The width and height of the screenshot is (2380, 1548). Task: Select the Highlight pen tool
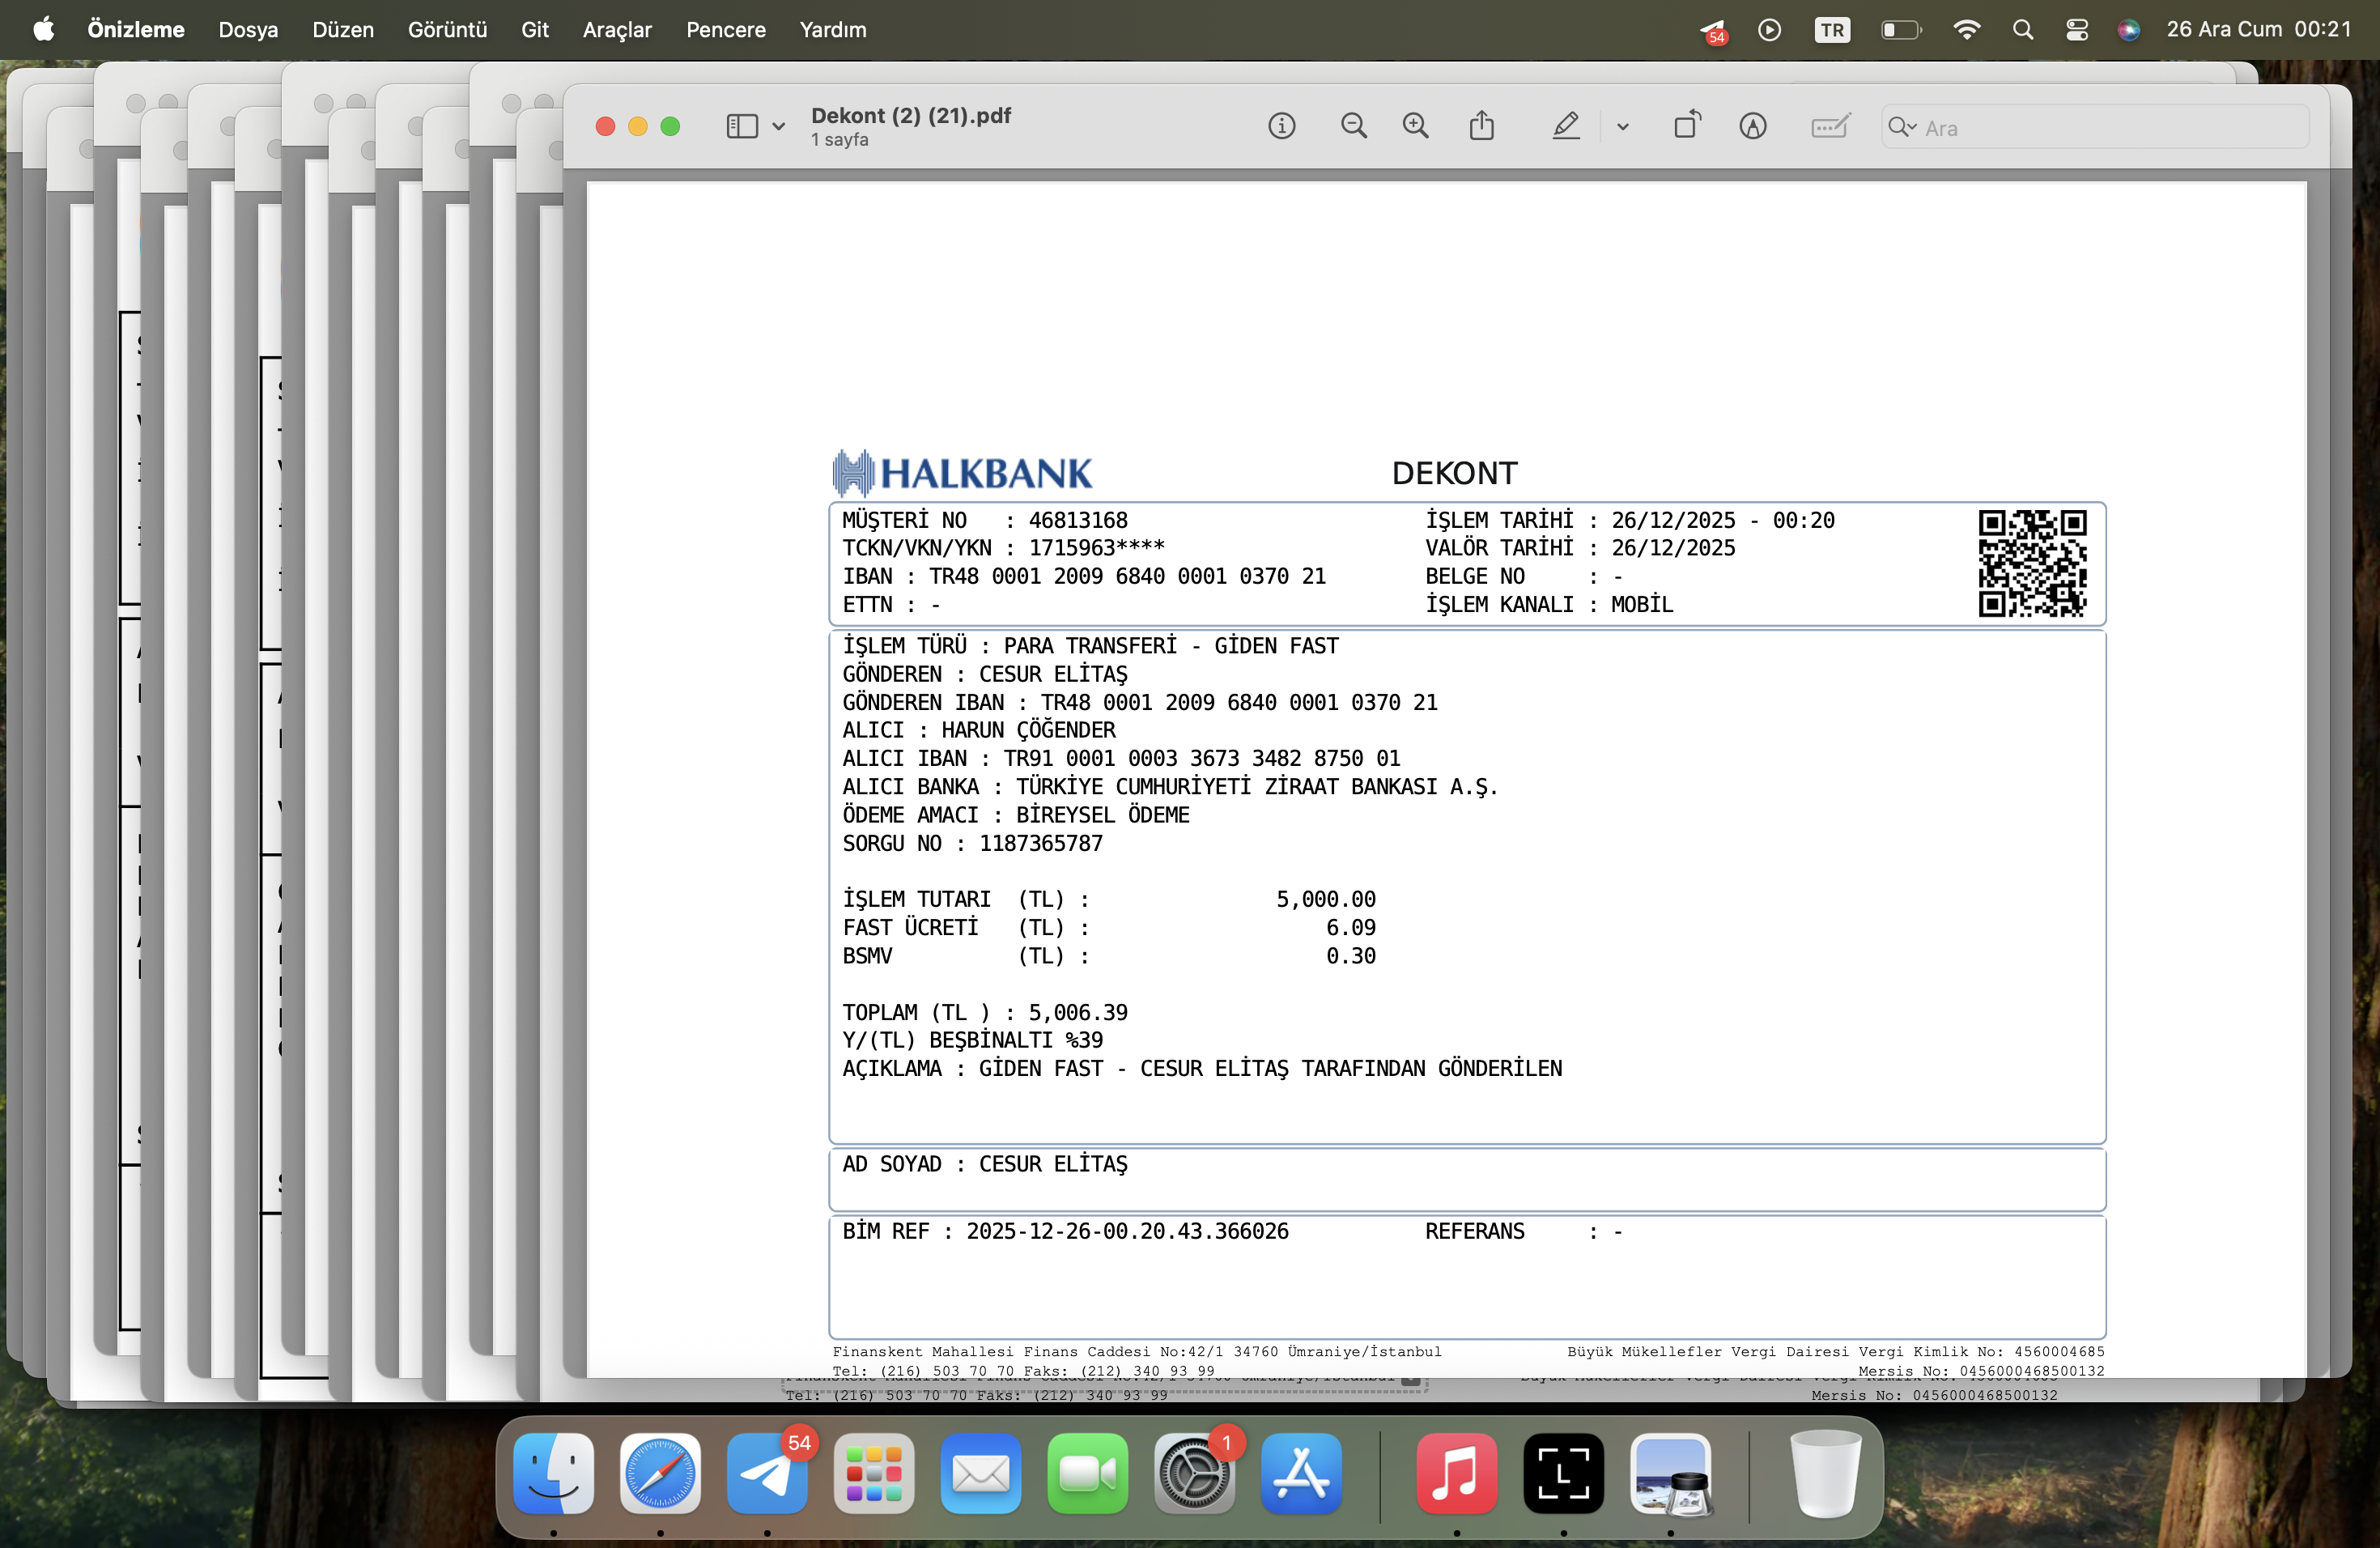1566,126
